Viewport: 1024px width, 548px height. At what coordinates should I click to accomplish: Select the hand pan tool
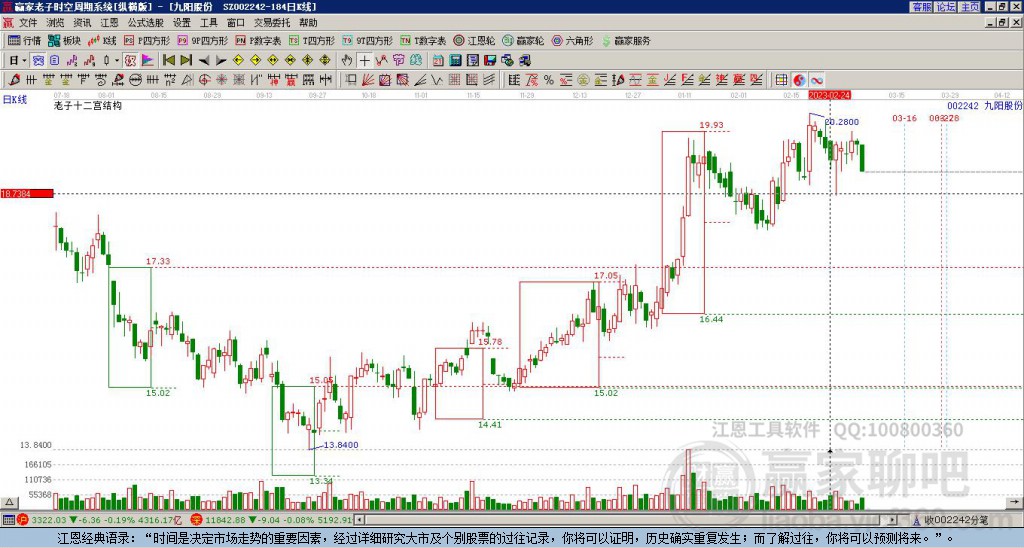click(x=347, y=60)
